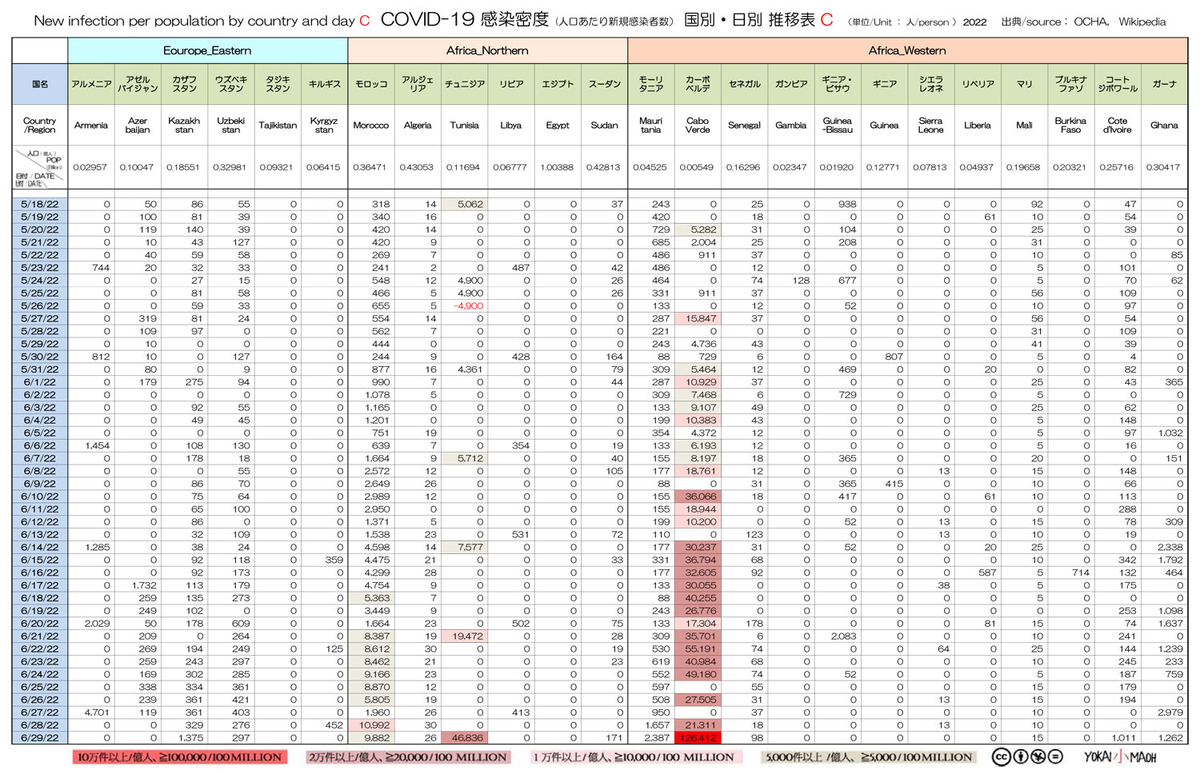This screenshot has width=1200, height=774.
Task: Click the Africa_Western region header
Action: point(908,48)
